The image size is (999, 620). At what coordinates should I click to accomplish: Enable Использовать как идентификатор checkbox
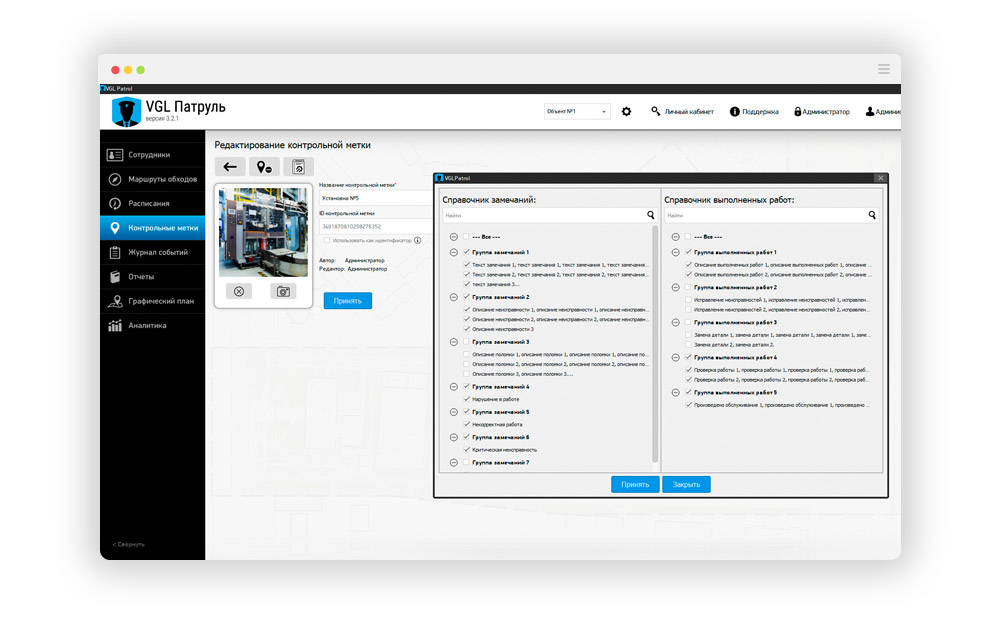(x=327, y=240)
